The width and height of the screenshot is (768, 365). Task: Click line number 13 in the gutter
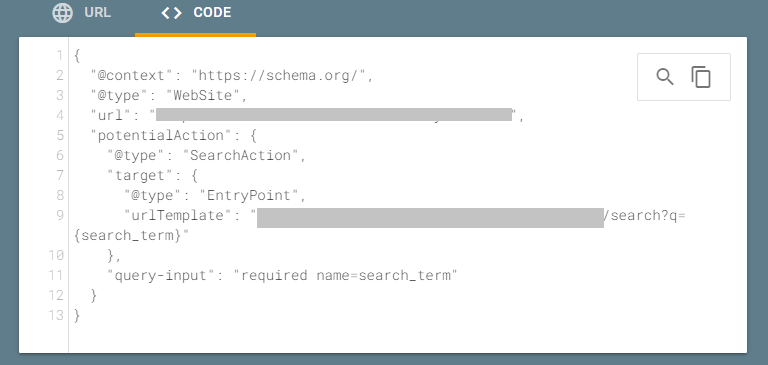coord(56,315)
